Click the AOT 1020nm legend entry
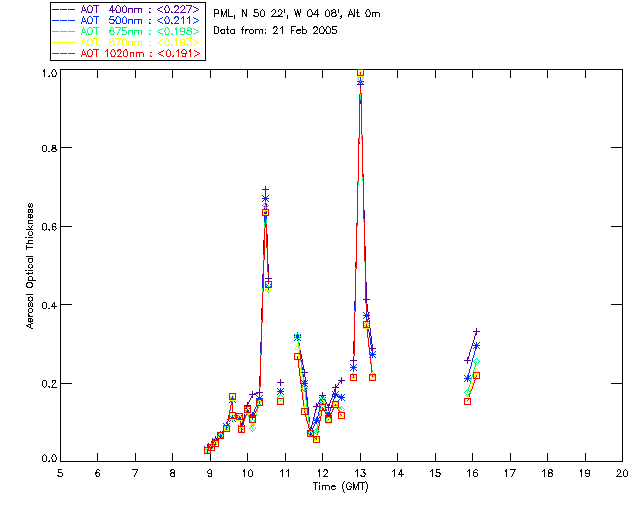 click(127, 53)
